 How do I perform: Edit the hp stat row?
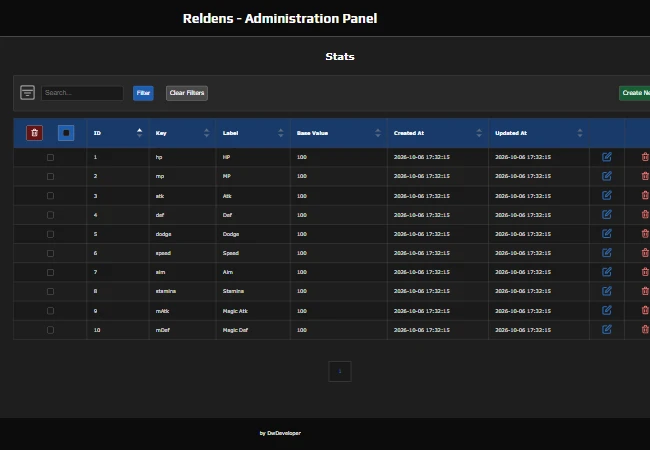606,157
